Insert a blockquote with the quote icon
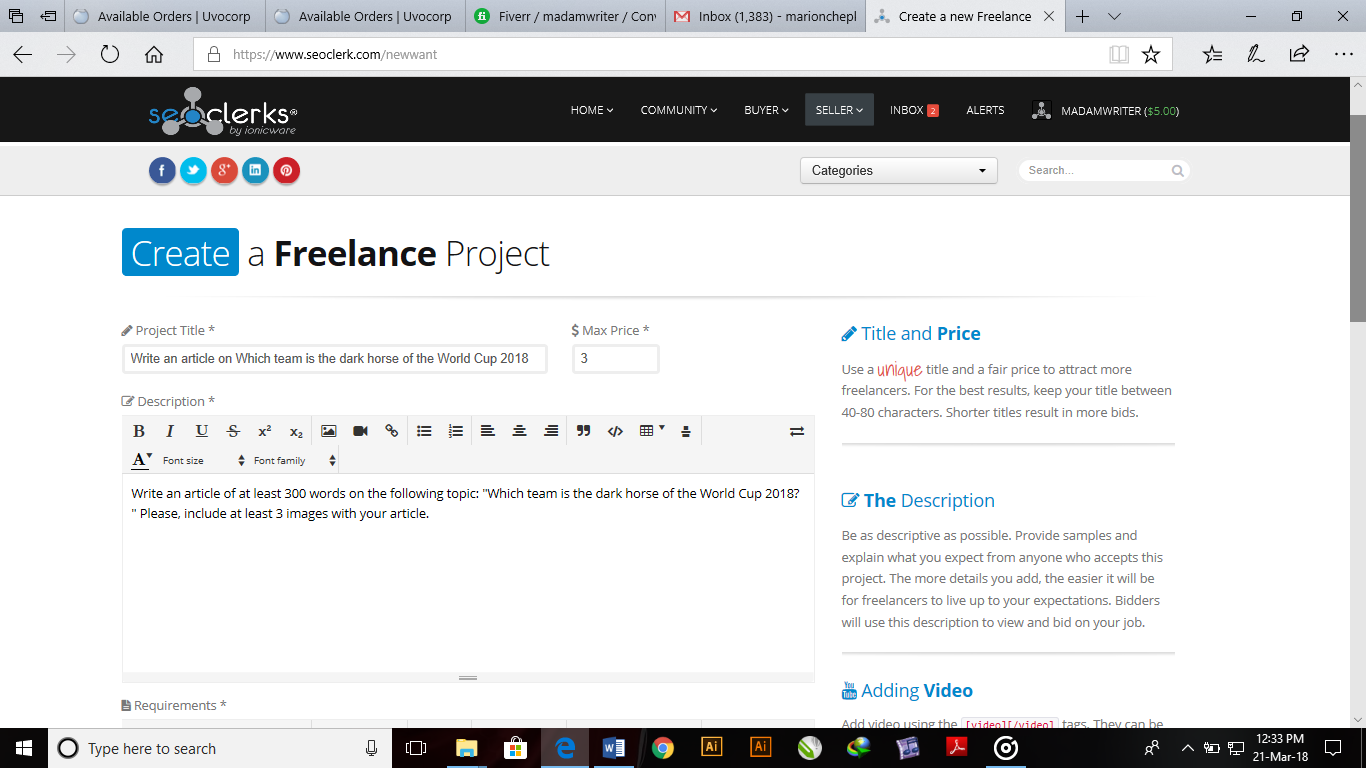Screen dimensions: 1366x768 point(584,431)
